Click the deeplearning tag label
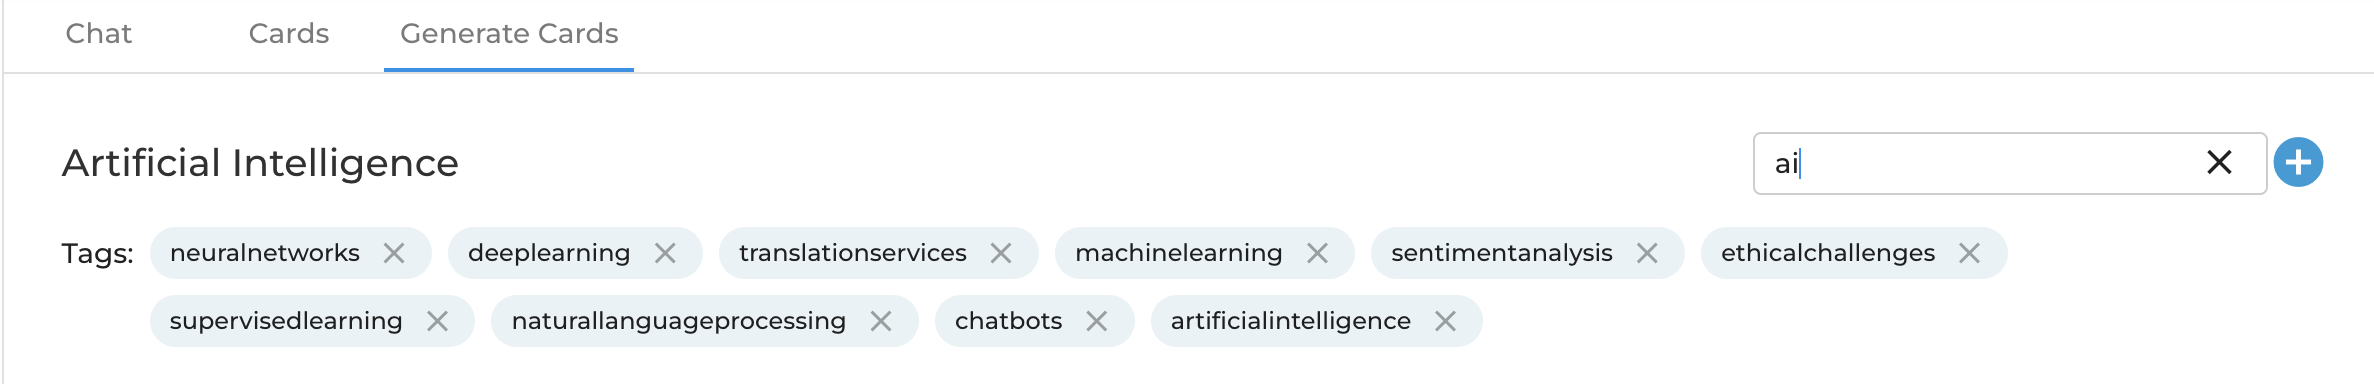Viewport: 2374px width, 384px height. (x=549, y=253)
